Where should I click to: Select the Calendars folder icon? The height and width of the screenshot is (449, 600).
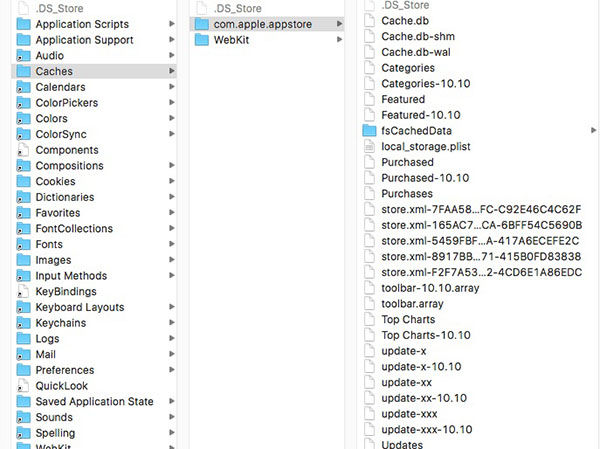pyautogui.click(x=24, y=87)
